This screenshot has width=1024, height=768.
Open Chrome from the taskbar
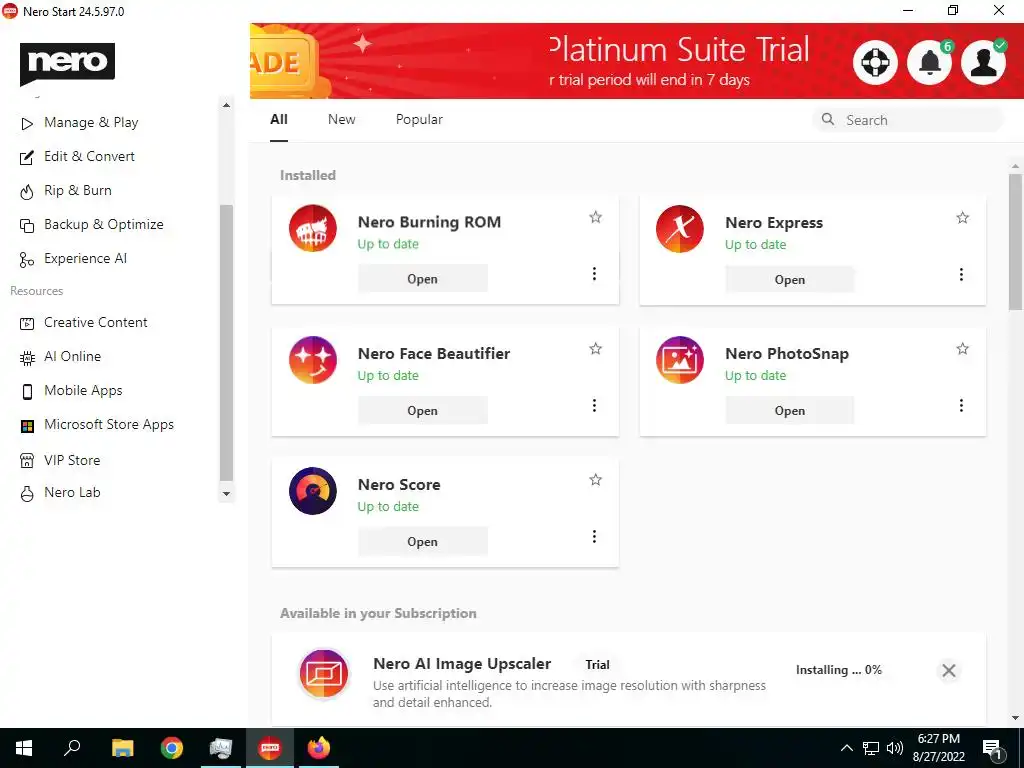tap(172, 748)
